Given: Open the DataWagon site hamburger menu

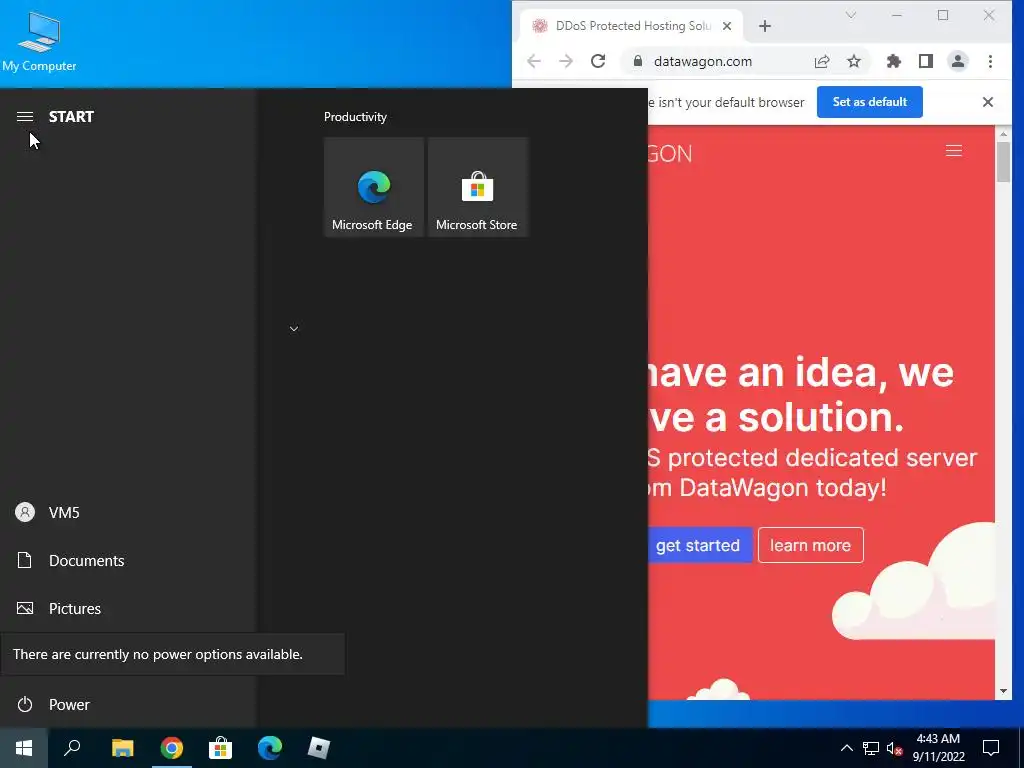Looking at the screenshot, I should [953, 152].
